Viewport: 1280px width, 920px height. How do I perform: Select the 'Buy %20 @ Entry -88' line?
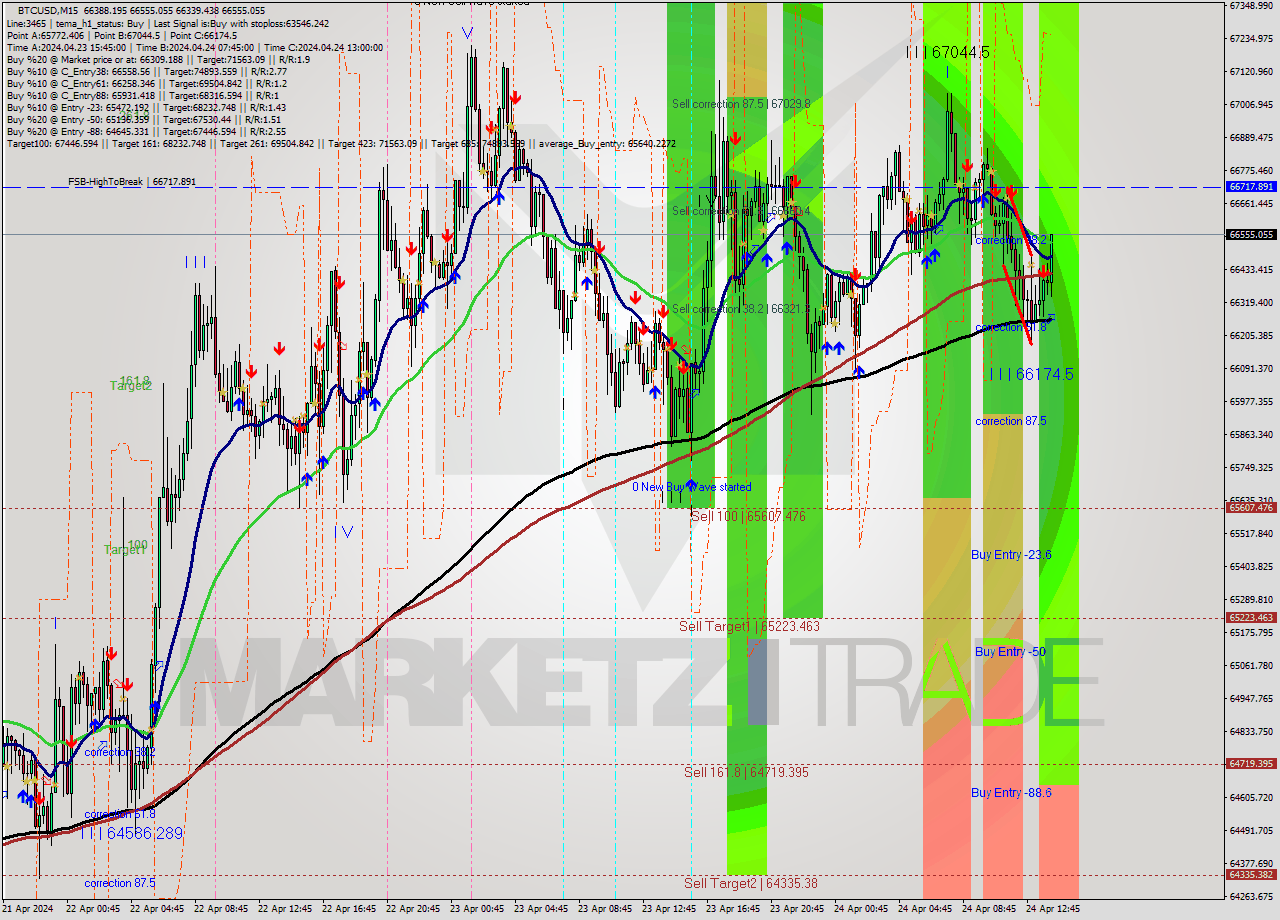(146, 132)
